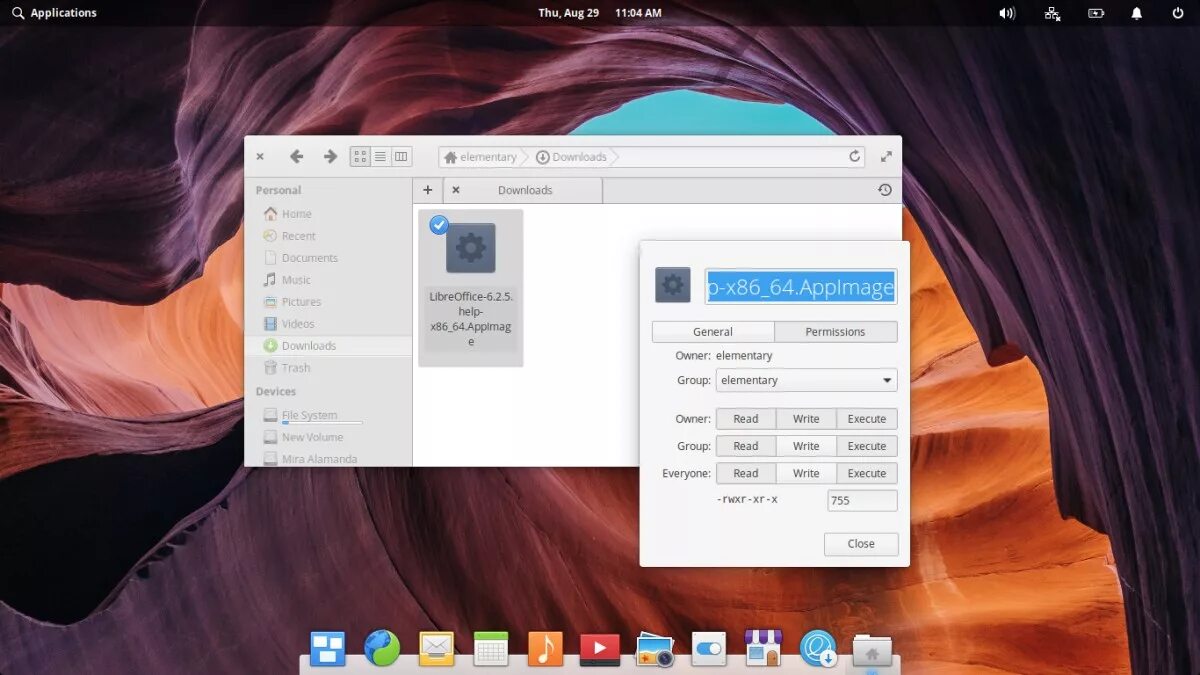Toggle Group Read permission

coord(746,446)
